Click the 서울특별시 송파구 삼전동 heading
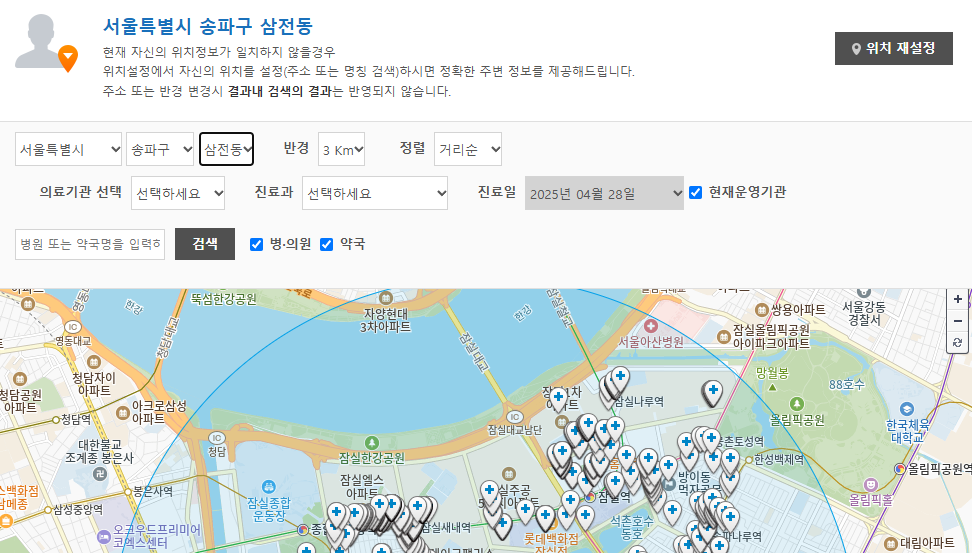The width and height of the screenshot is (972, 553). (208, 26)
